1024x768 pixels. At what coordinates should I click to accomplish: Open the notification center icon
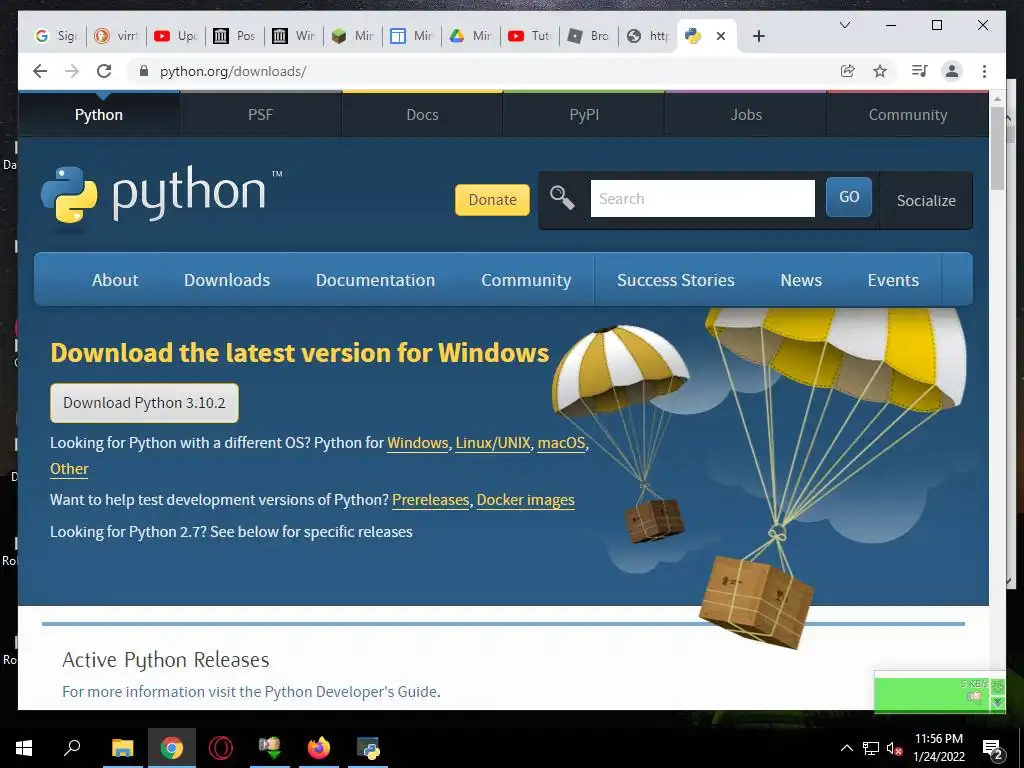point(993,749)
